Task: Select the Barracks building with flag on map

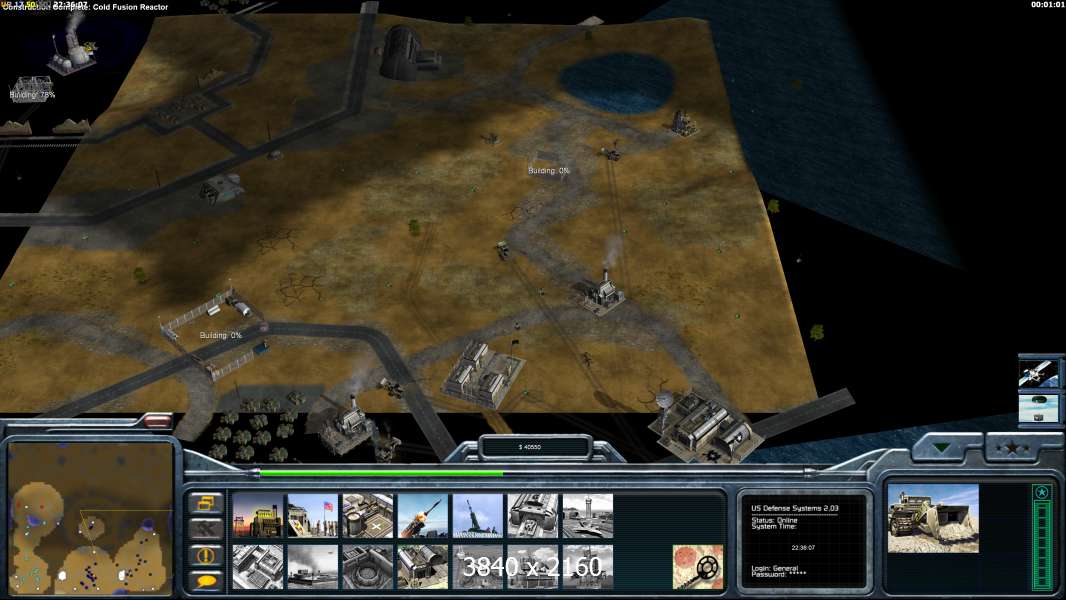Action: click(x=482, y=374)
